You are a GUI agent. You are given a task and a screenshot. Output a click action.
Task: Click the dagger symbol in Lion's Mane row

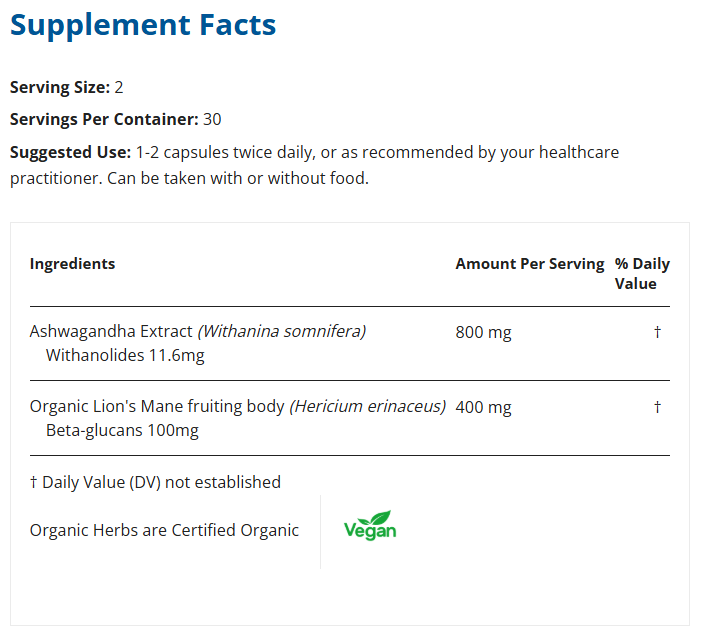(657, 407)
